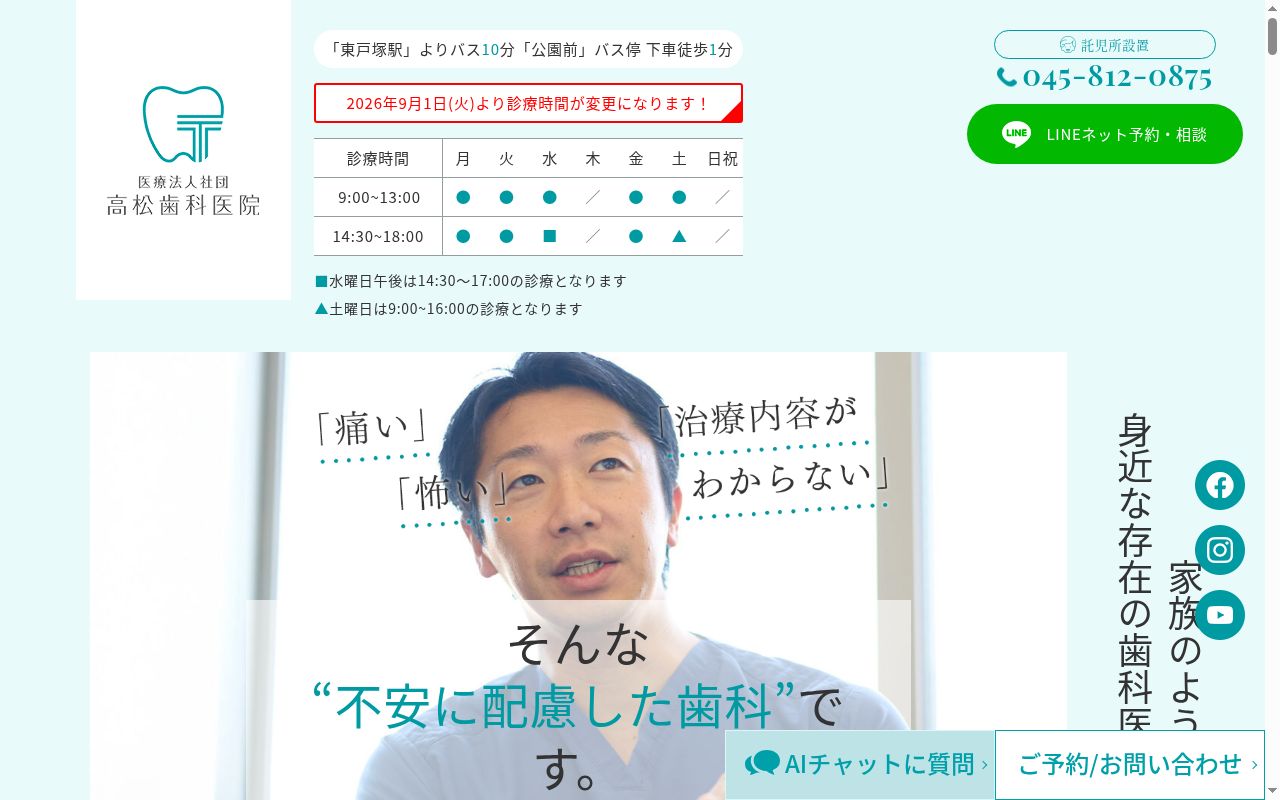
Task: Click the 14:30~18:00 time row label
Action: click(x=378, y=236)
